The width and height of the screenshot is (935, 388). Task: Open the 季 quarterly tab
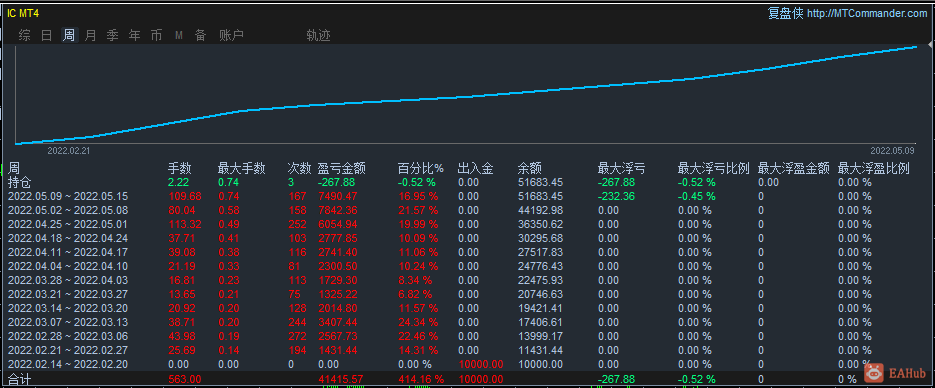(x=113, y=35)
